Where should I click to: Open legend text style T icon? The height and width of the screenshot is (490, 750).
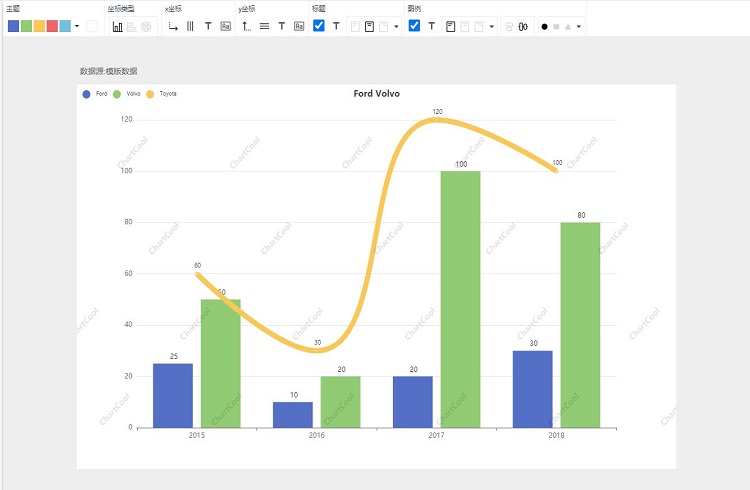click(x=431, y=26)
